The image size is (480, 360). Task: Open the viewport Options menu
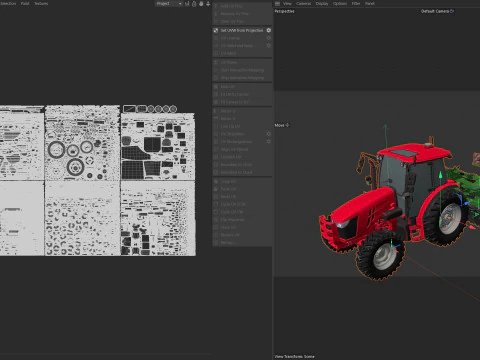pyautogui.click(x=340, y=3)
